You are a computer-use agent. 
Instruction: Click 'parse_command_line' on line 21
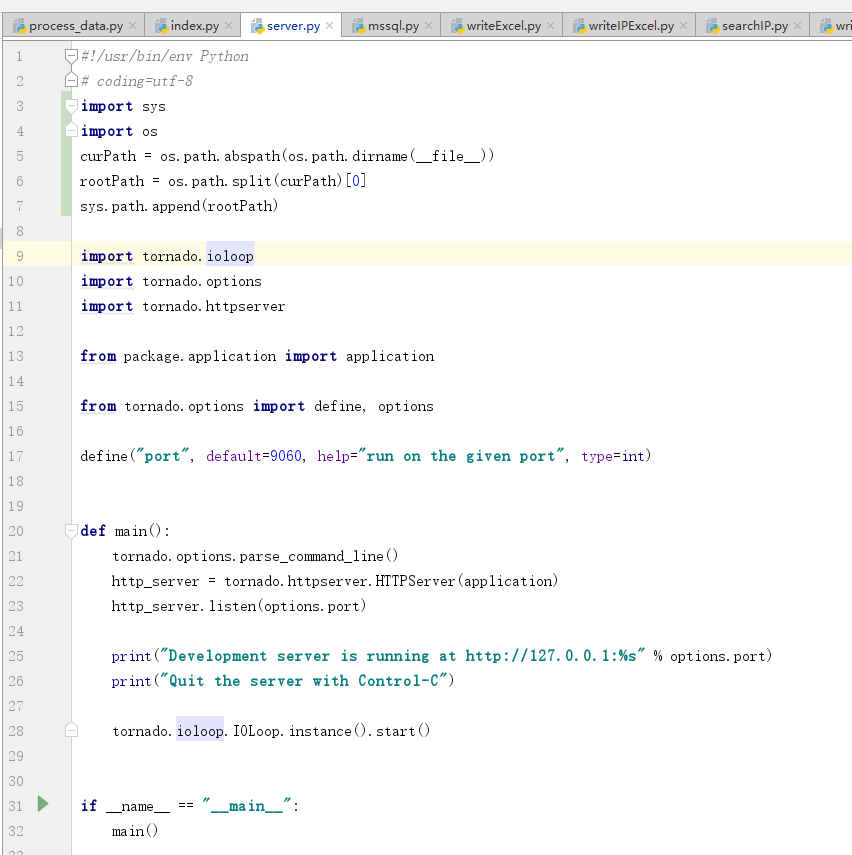tap(311, 556)
